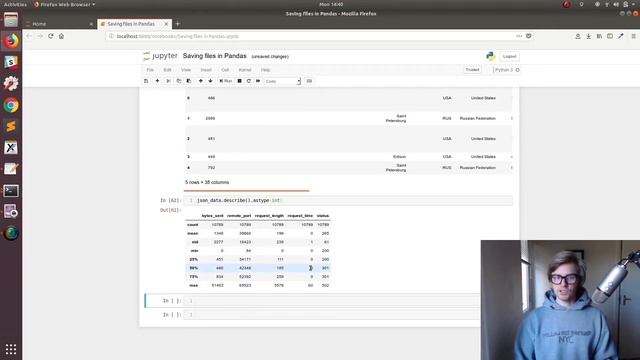
Task: Open Firefox downloads panel
Action: click(589, 36)
